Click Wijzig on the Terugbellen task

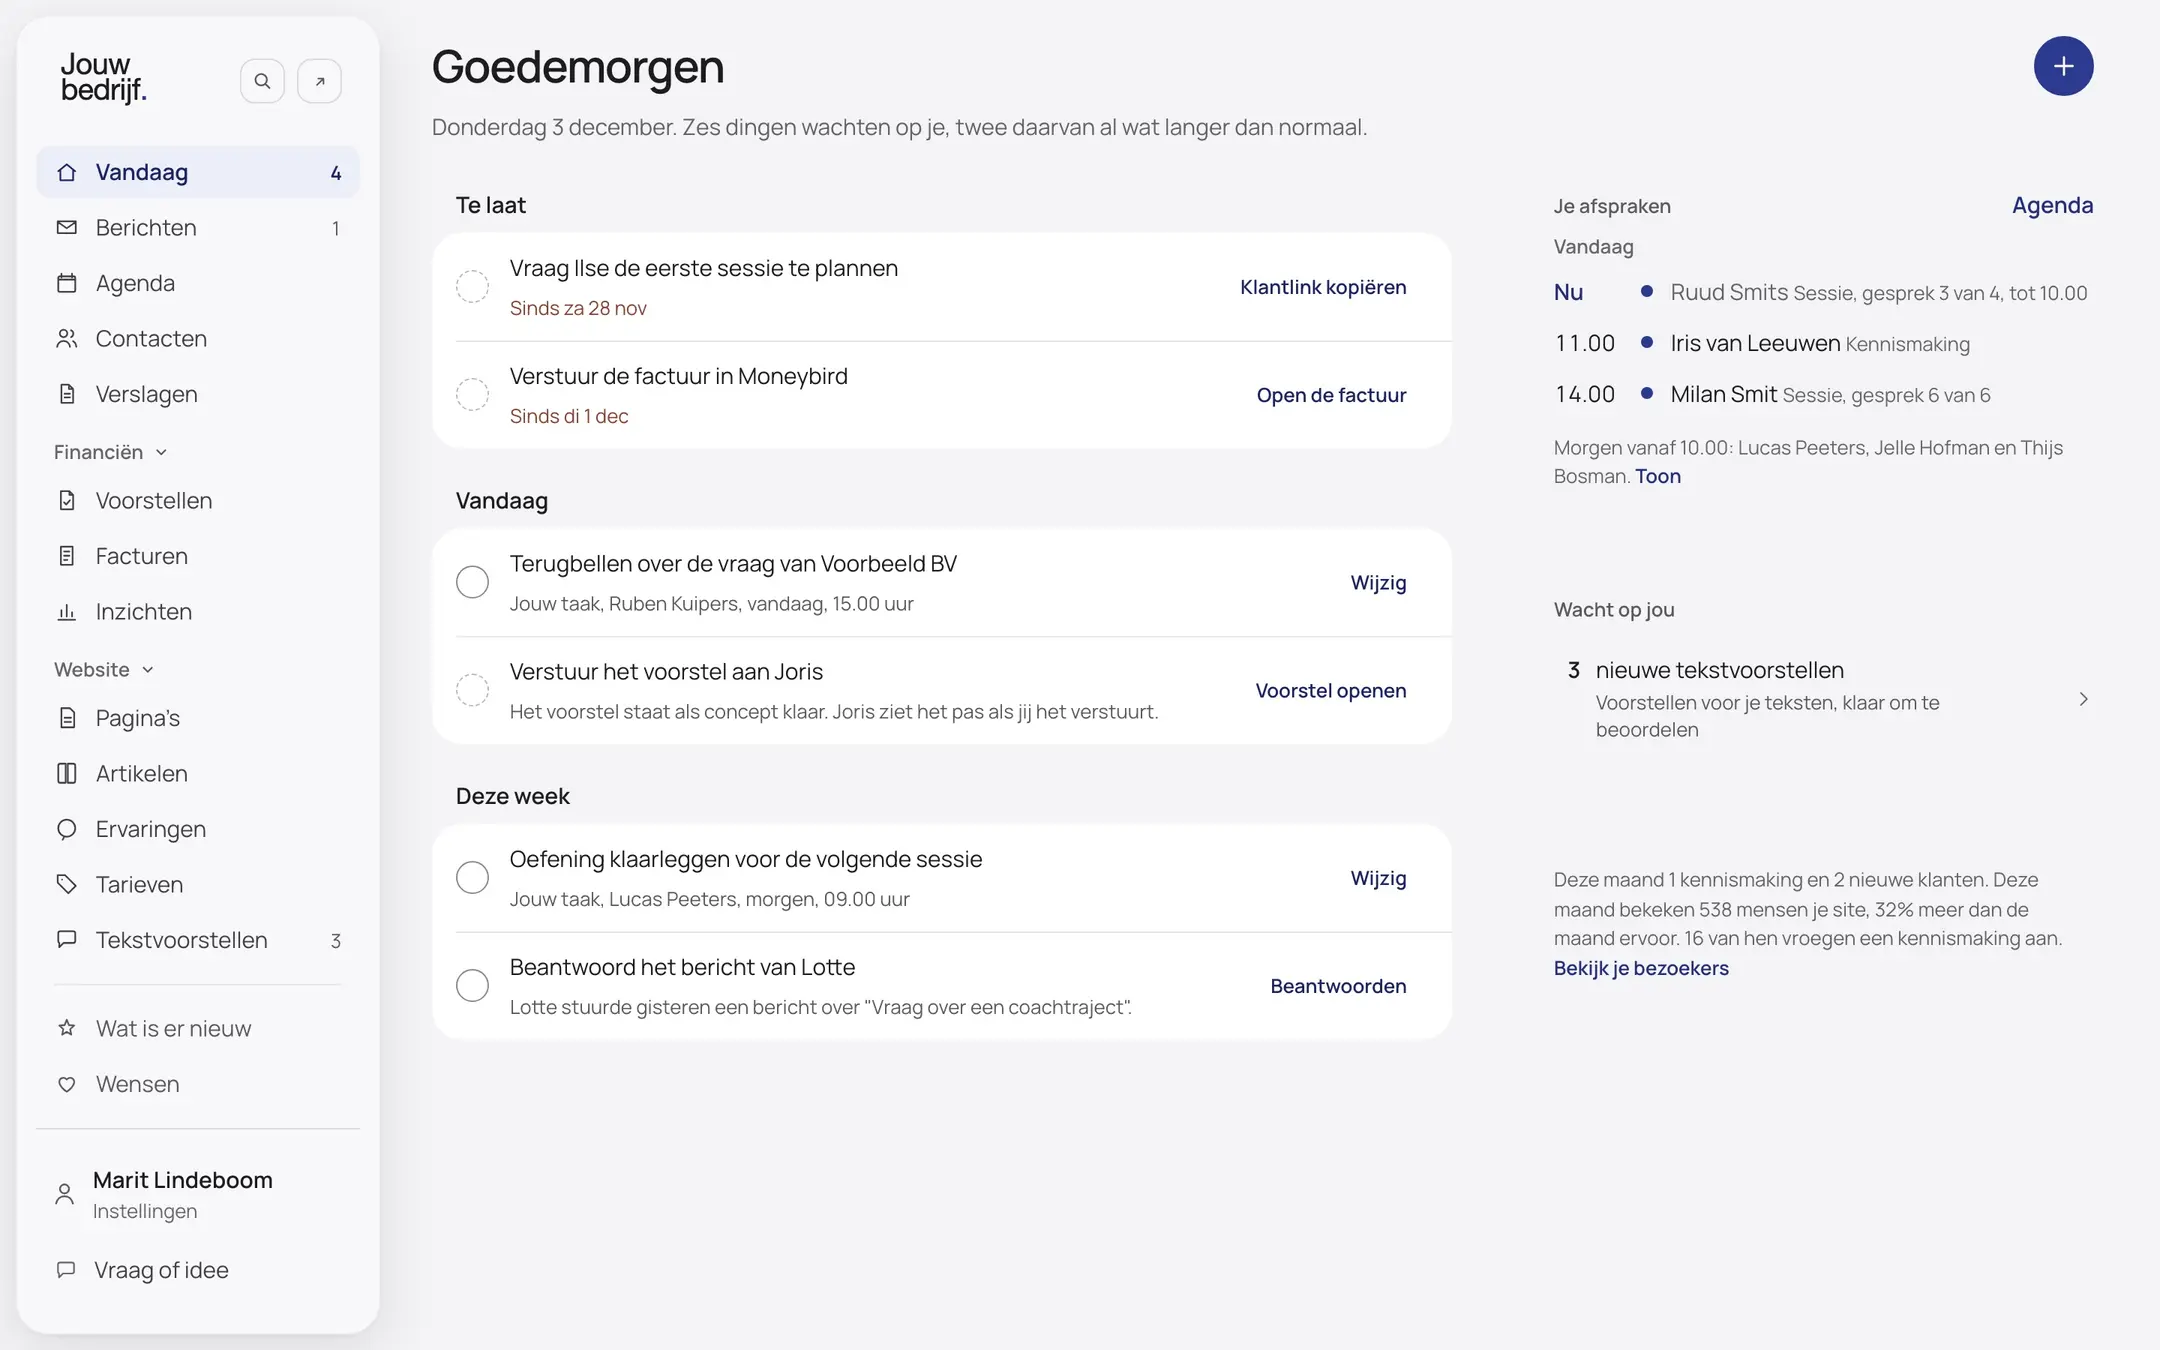pyautogui.click(x=1378, y=583)
